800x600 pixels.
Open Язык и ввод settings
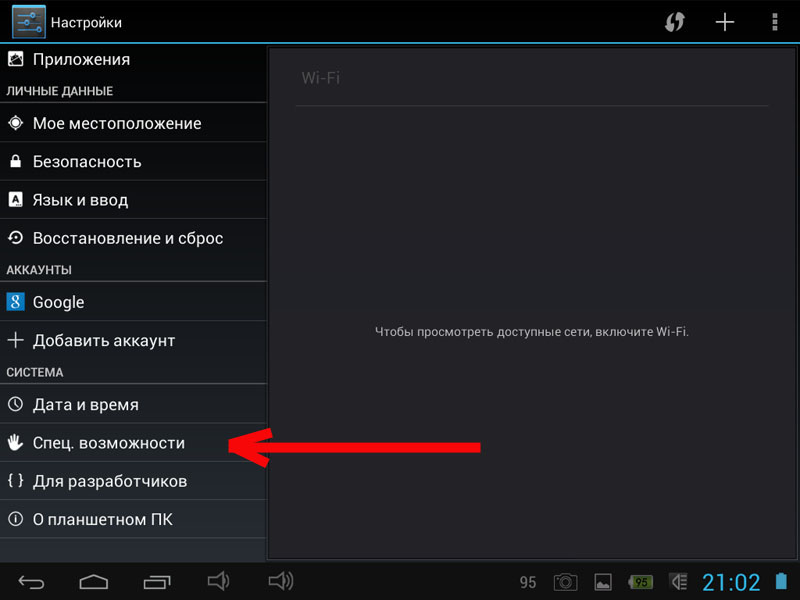pyautogui.click(x=80, y=200)
